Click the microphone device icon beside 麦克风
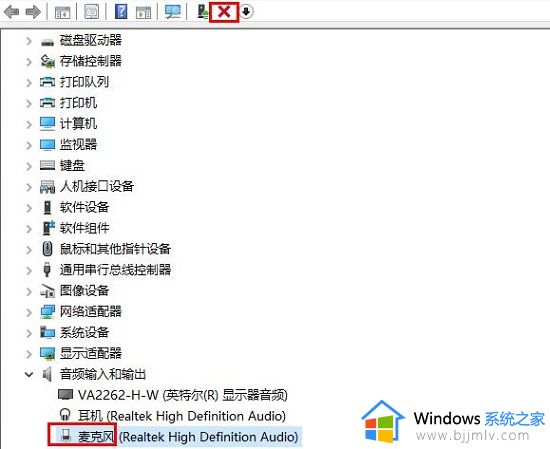550x449 pixels. coord(65,435)
